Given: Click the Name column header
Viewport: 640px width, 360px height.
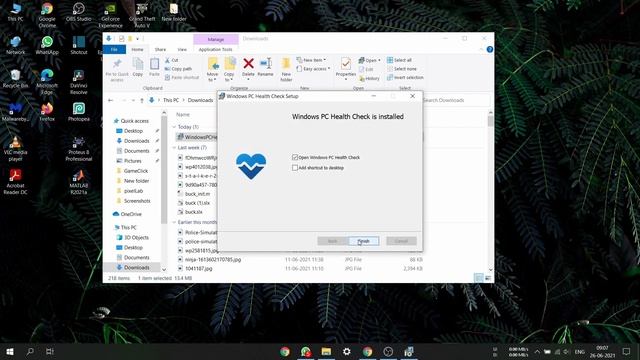Looking at the screenshot, I should tap(182, 114).
